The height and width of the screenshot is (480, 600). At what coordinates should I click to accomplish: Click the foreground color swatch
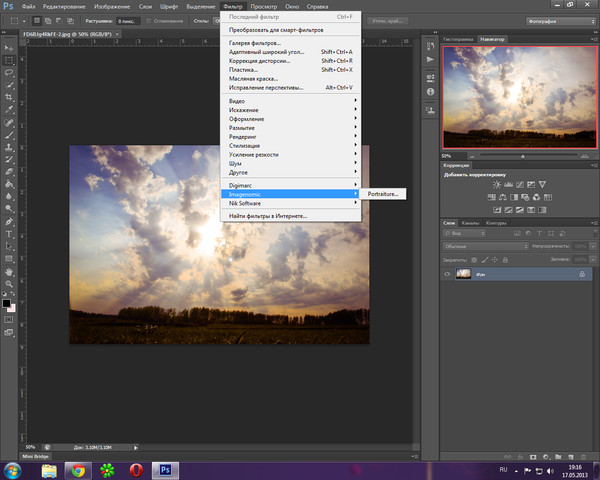coord(6,302)
